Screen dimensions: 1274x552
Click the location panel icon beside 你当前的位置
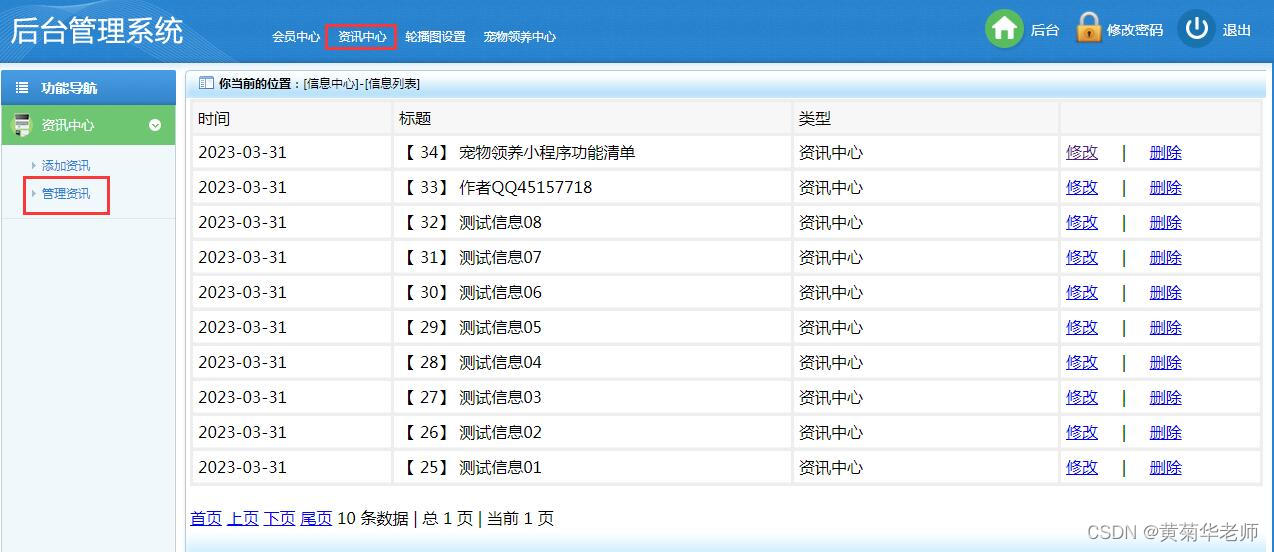(206, 84)
